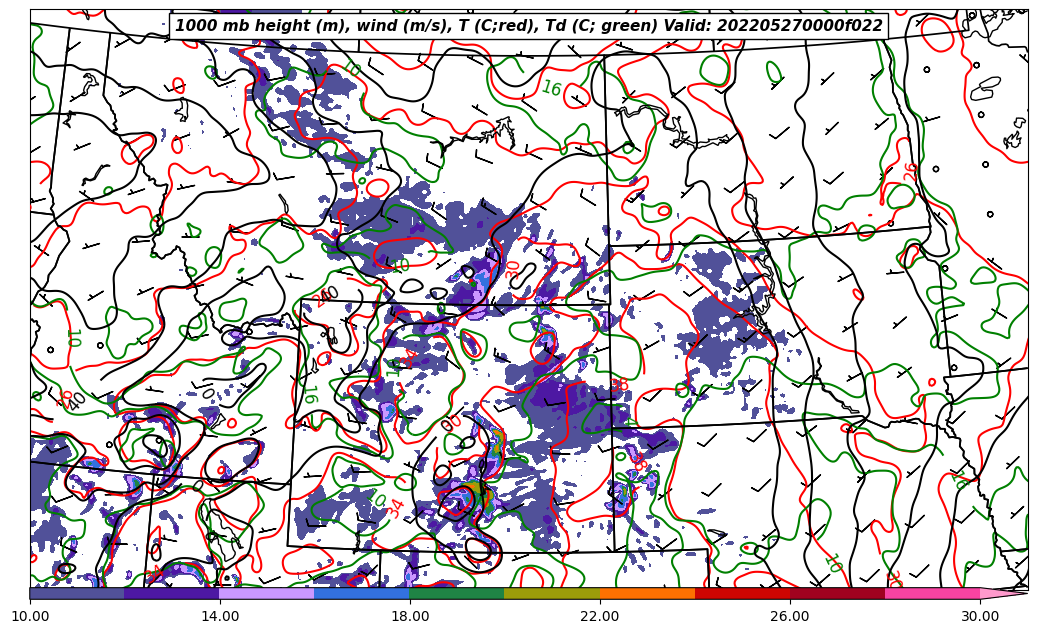Click the black "240" height contour label
The width and height of the screenshot is (1037, 633).
click(326, 296)
